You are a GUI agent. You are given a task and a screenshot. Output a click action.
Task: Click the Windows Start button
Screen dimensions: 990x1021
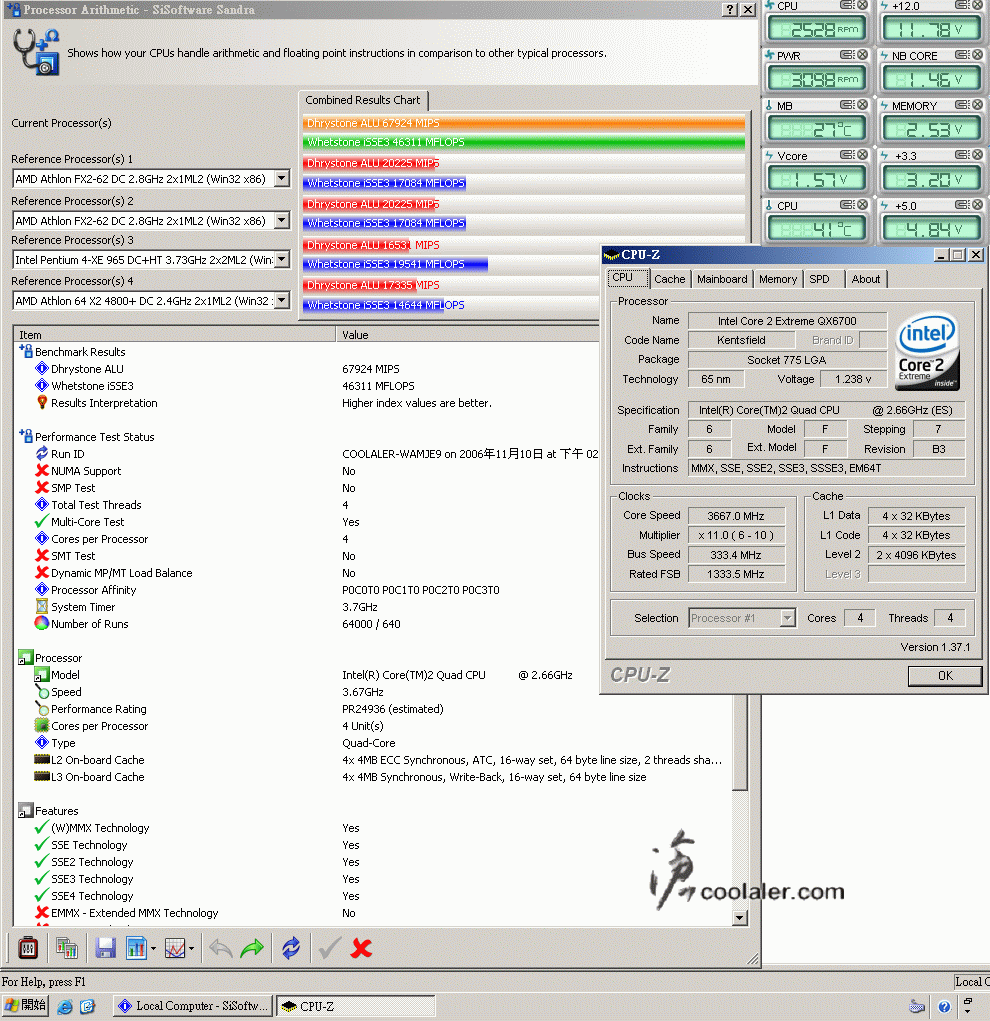pos(26,1006)
